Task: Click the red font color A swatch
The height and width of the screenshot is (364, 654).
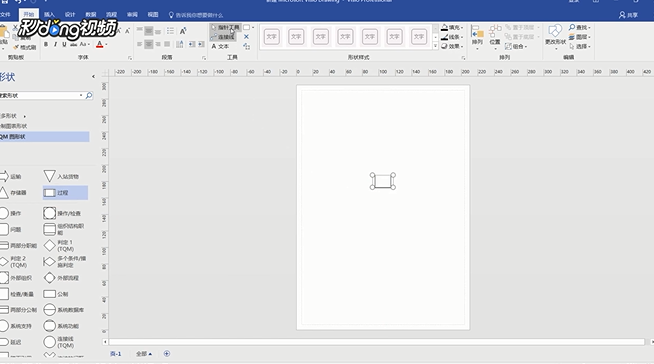Action: tap(99, 44)
